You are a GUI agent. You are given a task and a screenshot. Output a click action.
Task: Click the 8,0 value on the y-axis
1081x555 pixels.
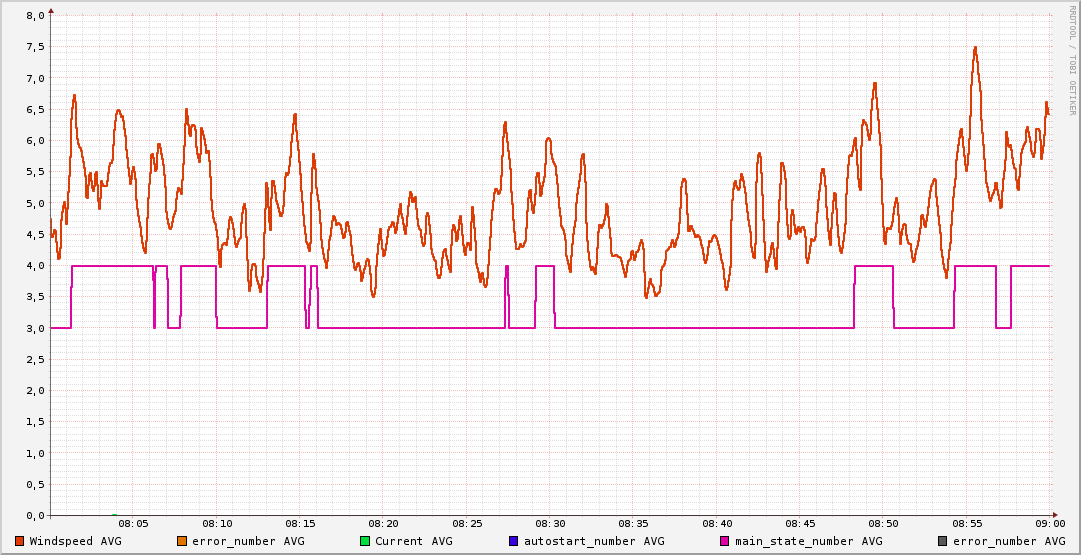[x=34, y=16]
